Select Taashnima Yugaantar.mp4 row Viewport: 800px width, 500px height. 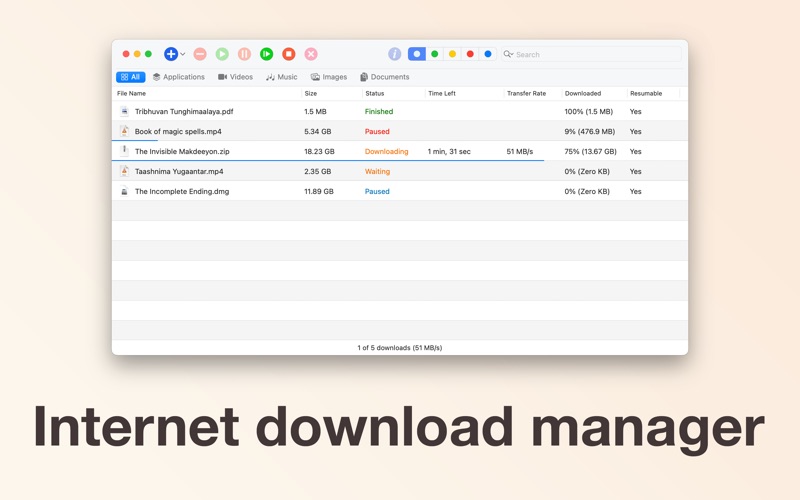click(x=399, y=171)
